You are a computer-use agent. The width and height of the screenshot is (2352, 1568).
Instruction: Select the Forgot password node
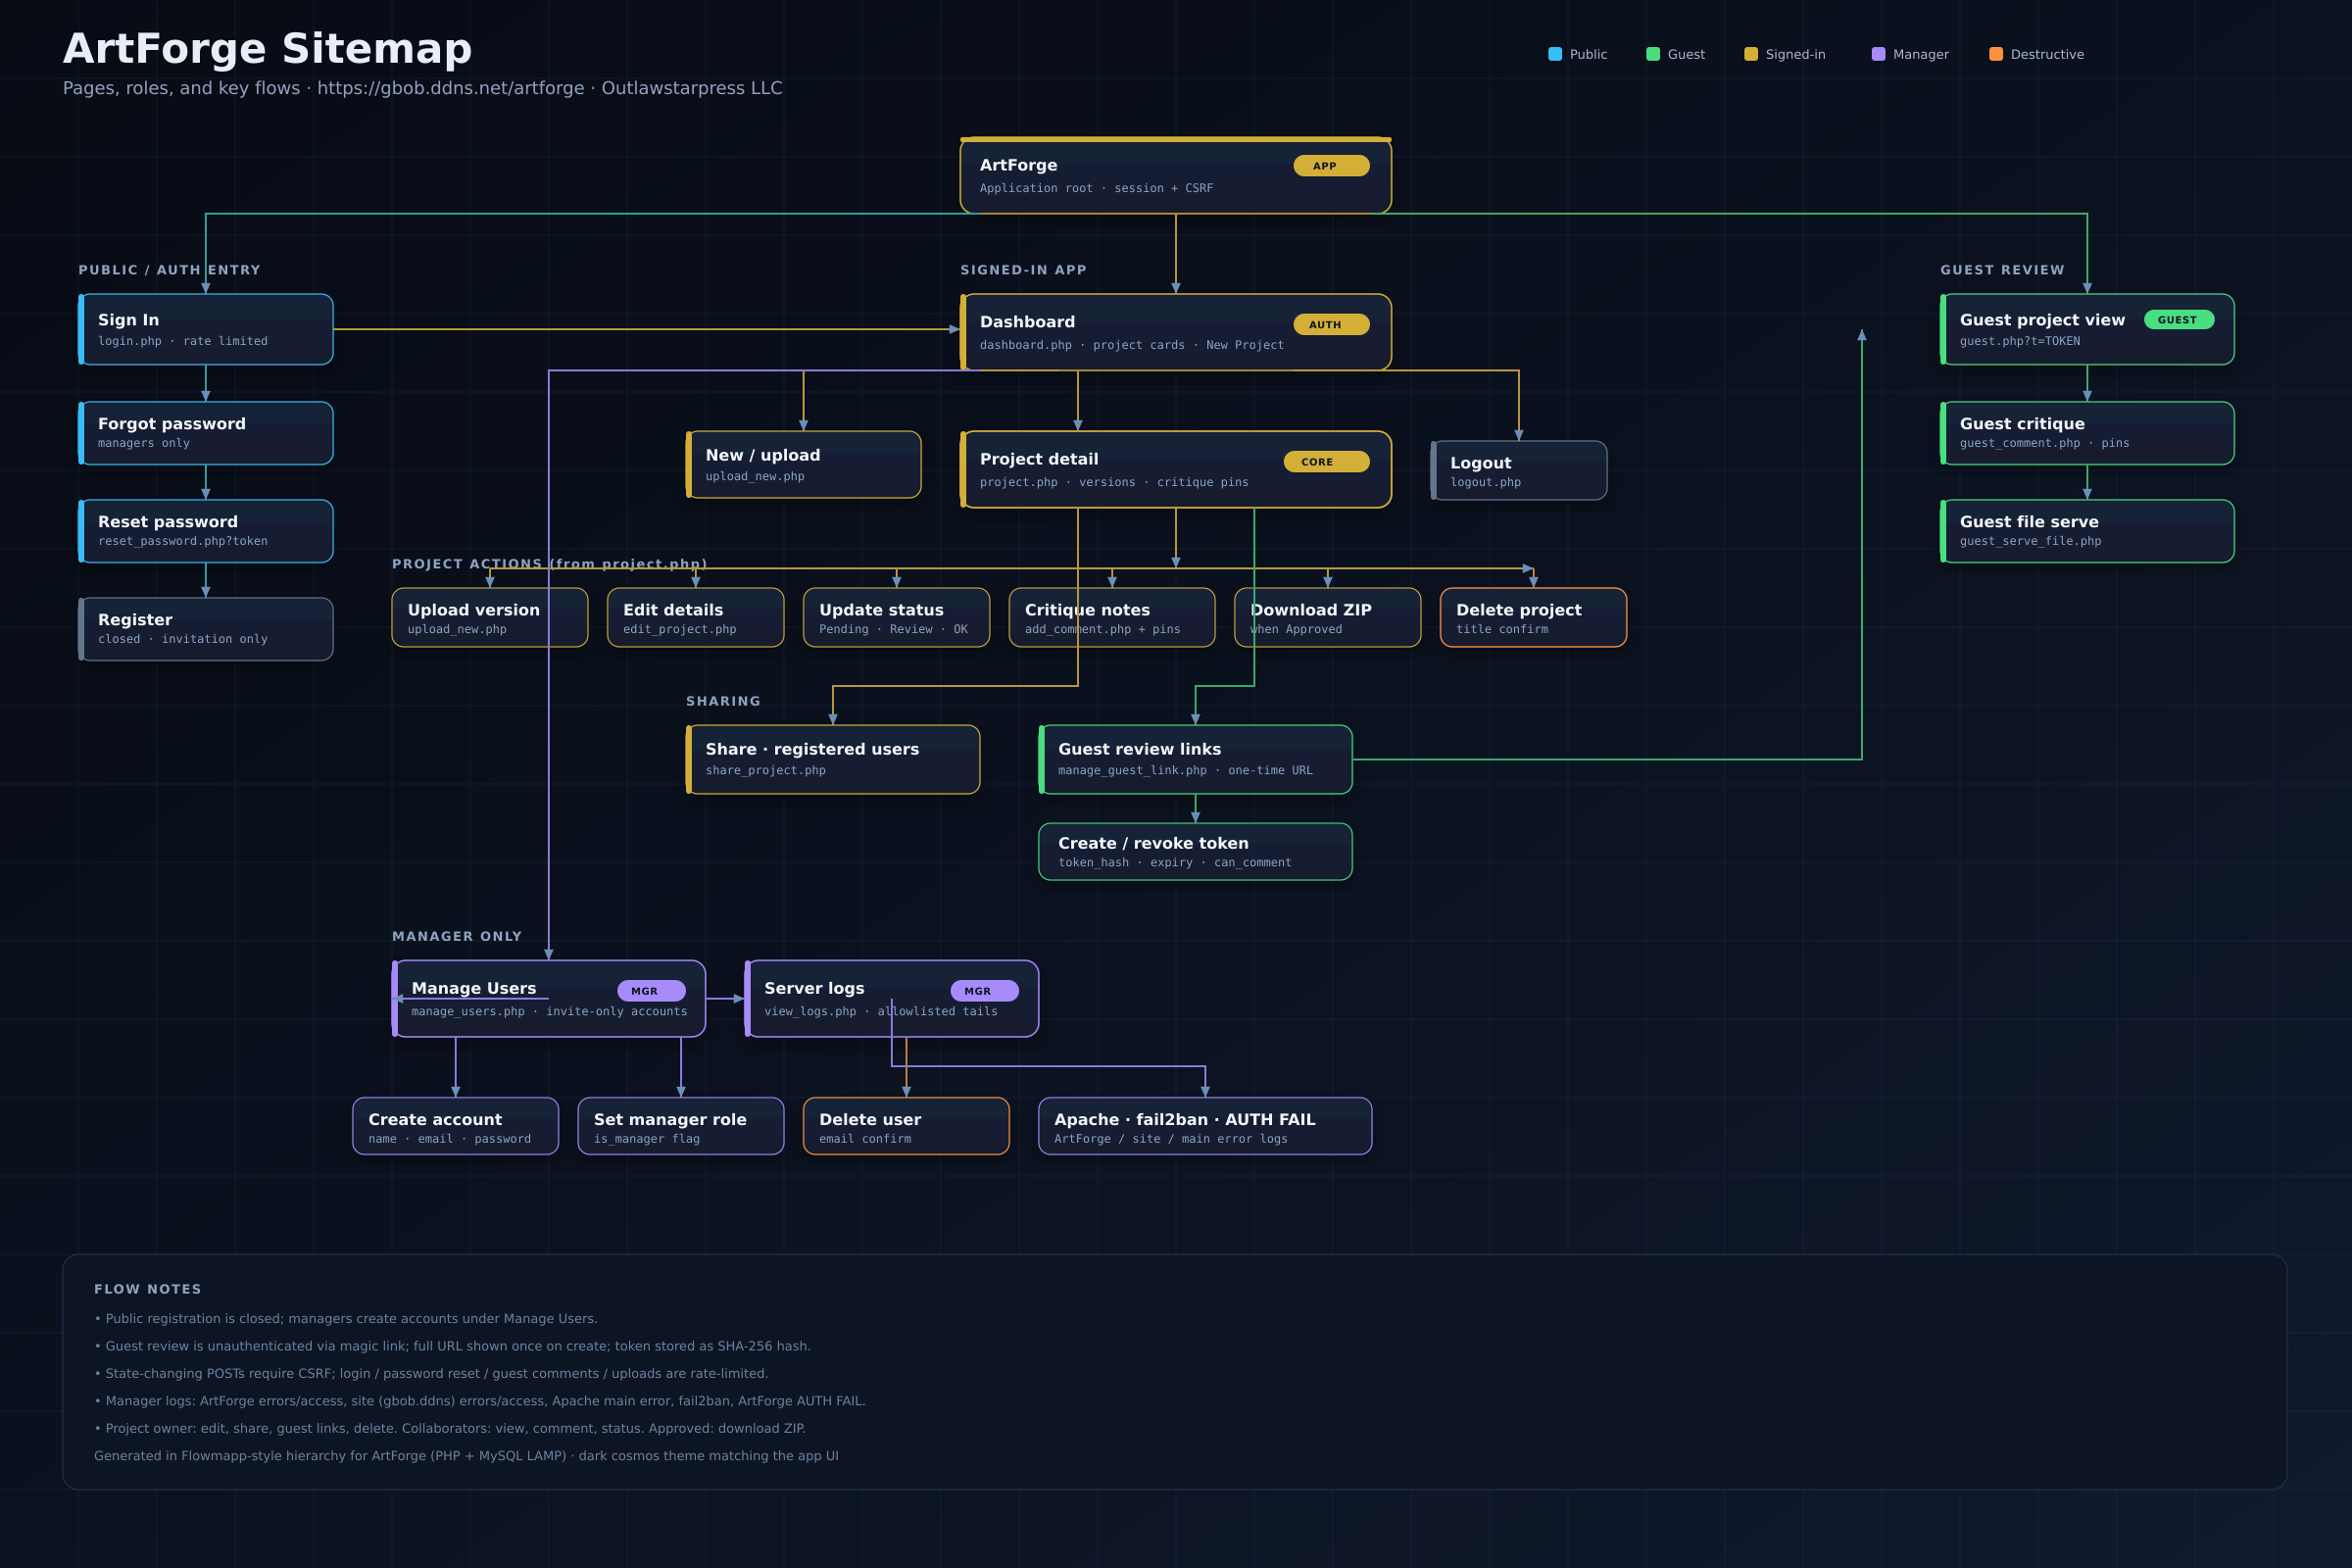pos(206,433)
